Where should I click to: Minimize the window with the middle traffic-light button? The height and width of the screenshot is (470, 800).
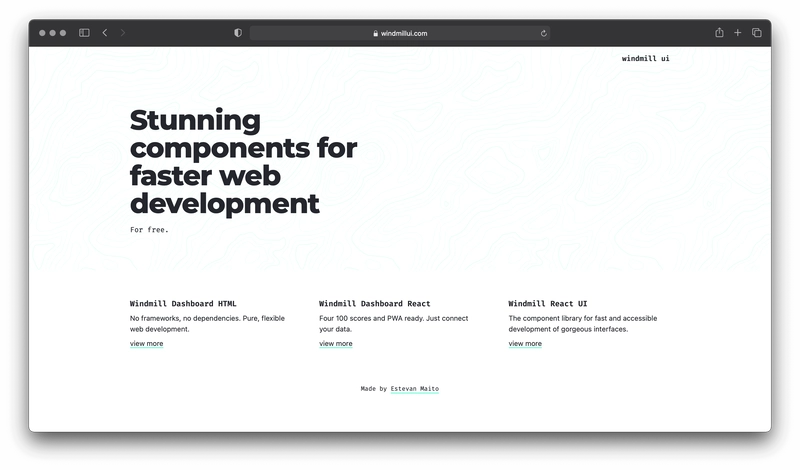(53, 33)
